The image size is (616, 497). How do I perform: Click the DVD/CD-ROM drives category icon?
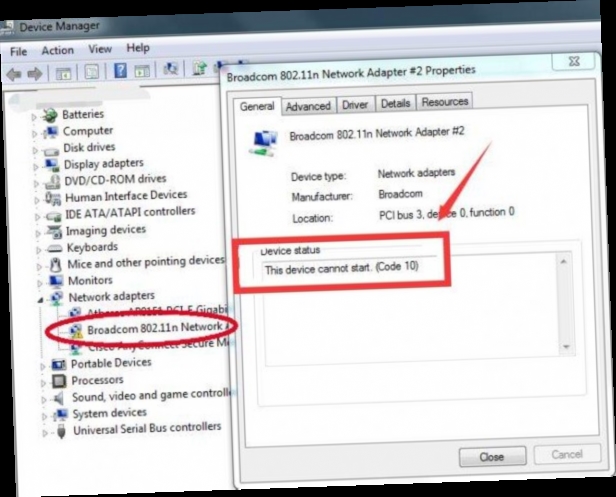click(x=52, y=182)
